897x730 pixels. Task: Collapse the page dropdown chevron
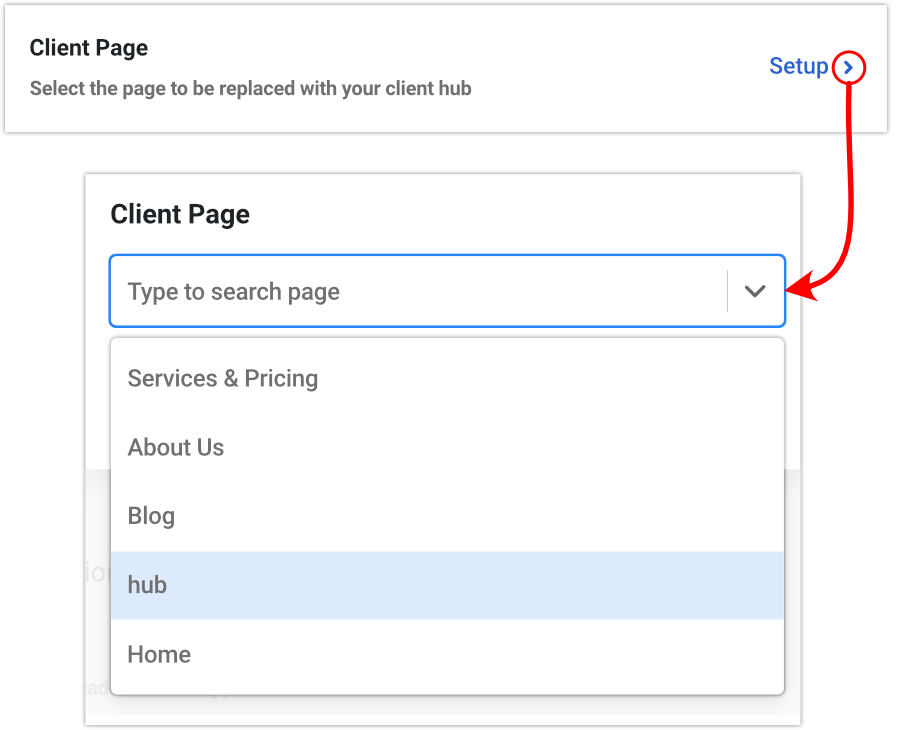755,291
